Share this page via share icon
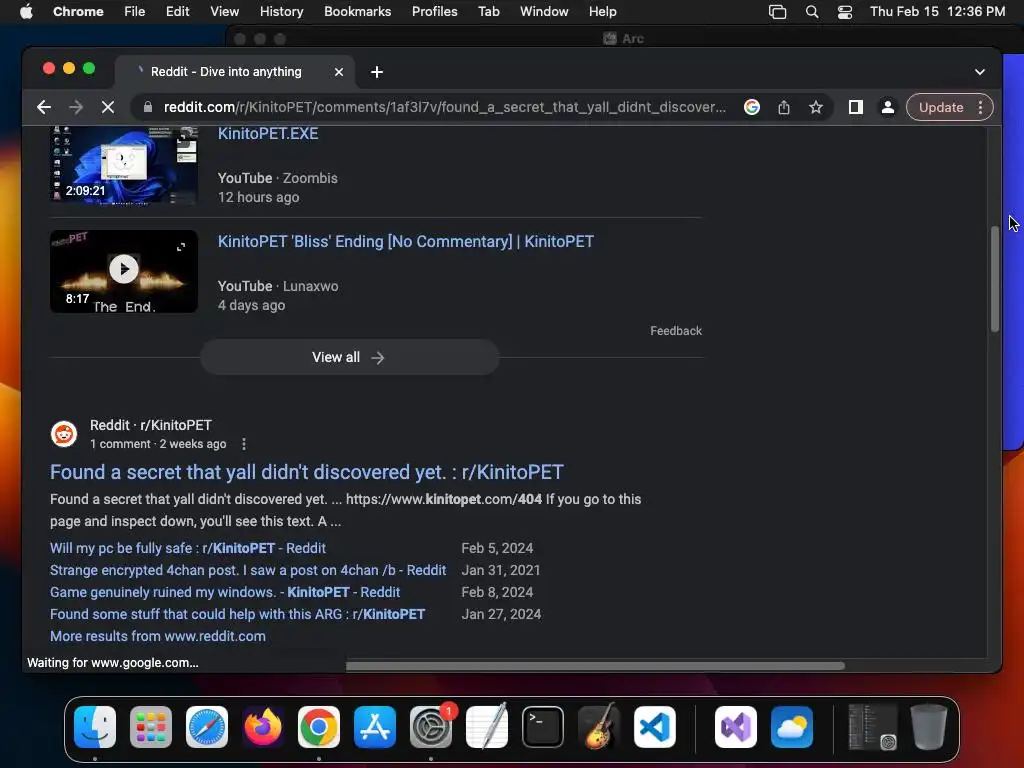 point(784,107)
